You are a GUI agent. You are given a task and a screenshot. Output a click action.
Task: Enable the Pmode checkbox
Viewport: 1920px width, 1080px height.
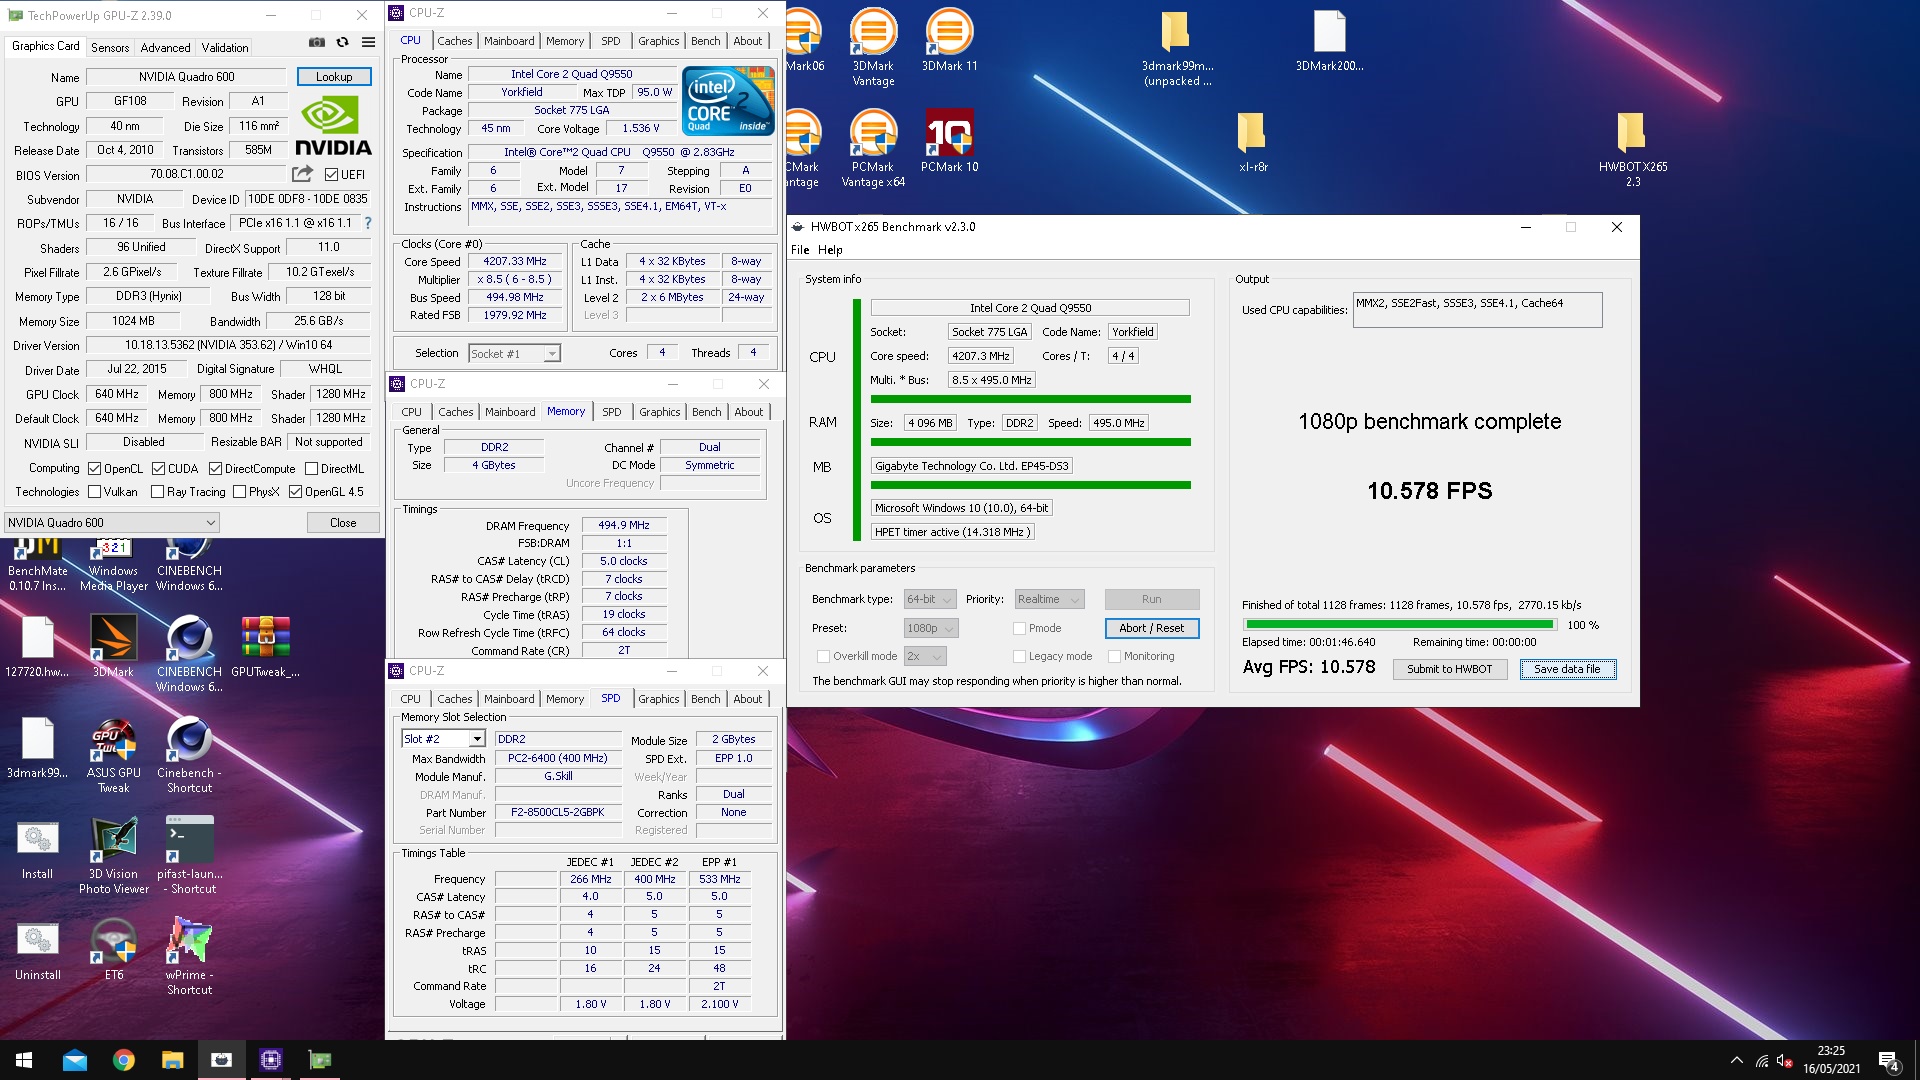coord(1019,628)
